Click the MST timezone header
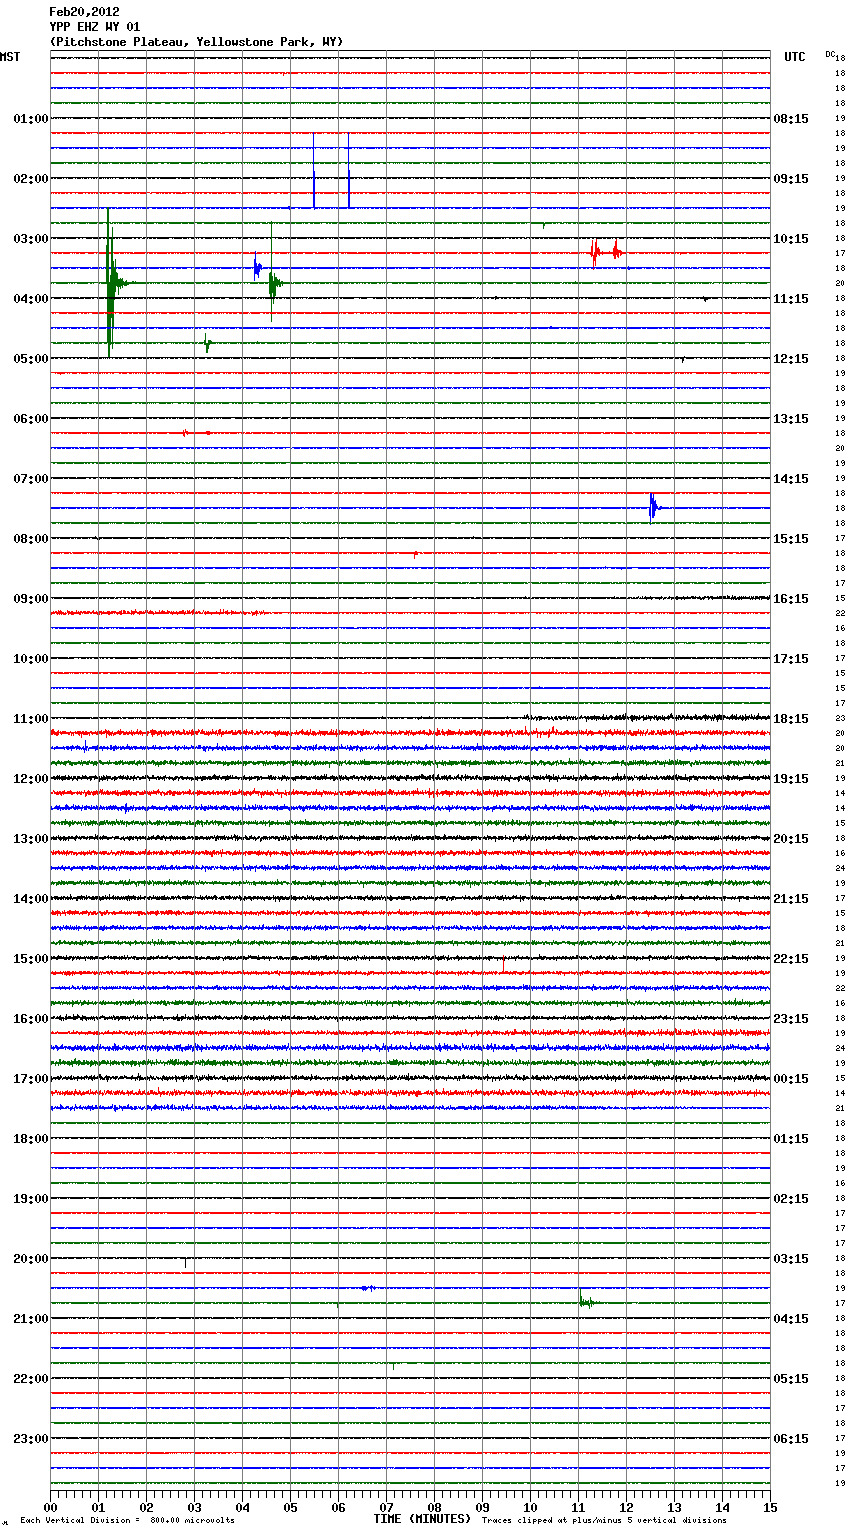The image size is (850, 1534). click(x=10, y=57)
